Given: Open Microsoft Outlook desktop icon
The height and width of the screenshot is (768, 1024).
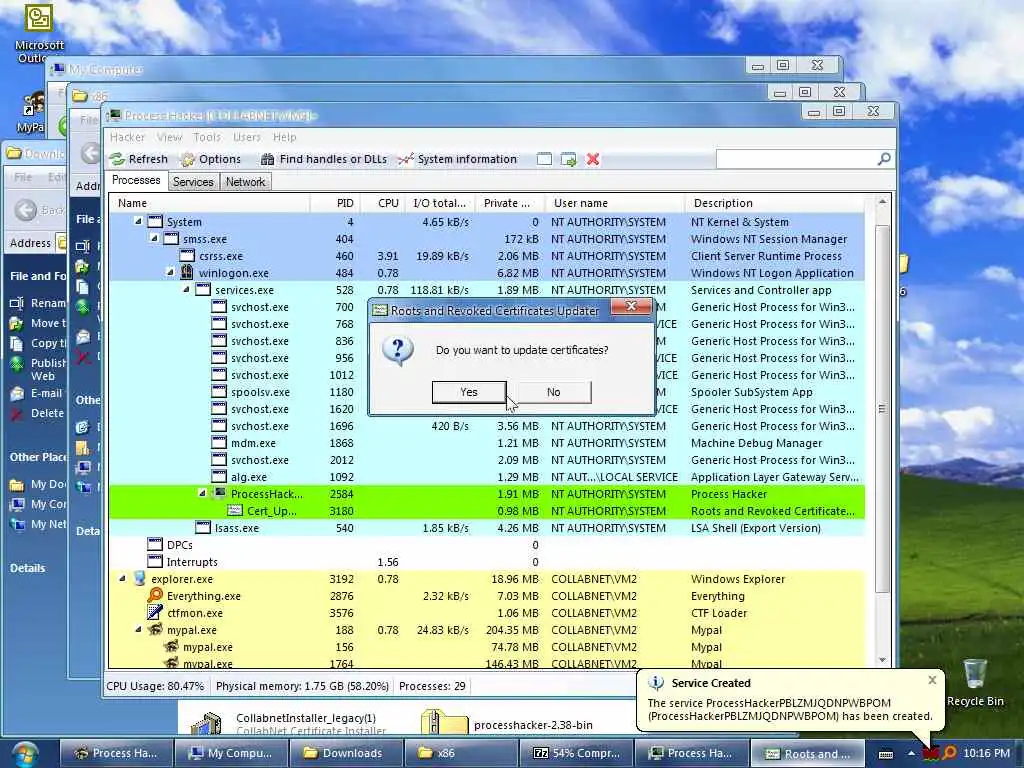Looking at the screenshot, I should pos(39,33).
